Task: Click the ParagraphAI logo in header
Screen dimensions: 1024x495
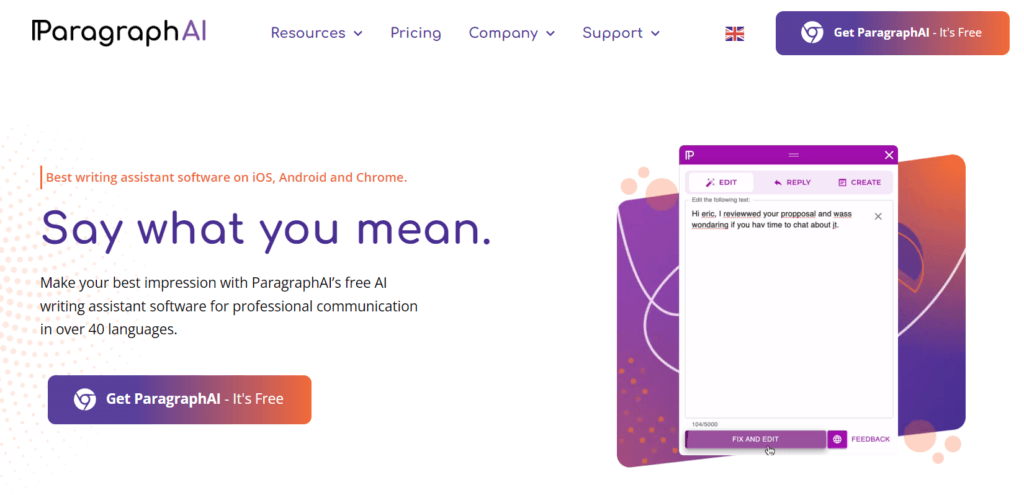Action: 119,32
